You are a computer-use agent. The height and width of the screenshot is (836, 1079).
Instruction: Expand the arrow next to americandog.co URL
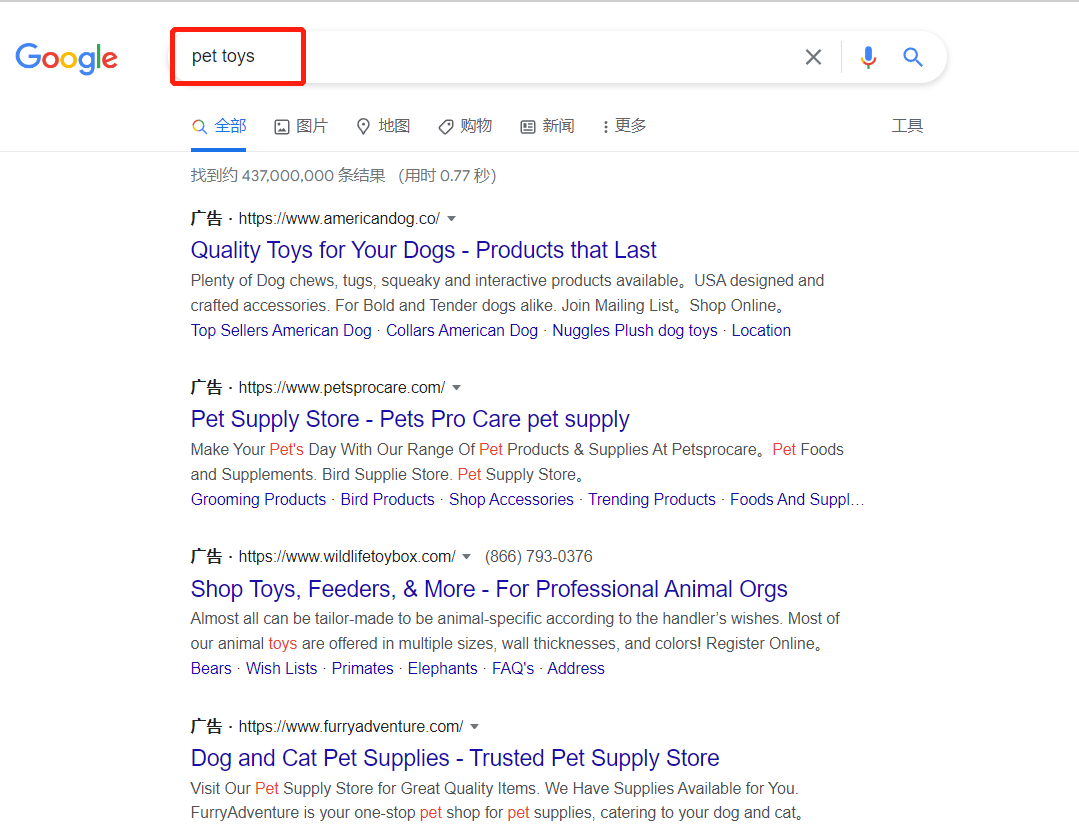451,218
